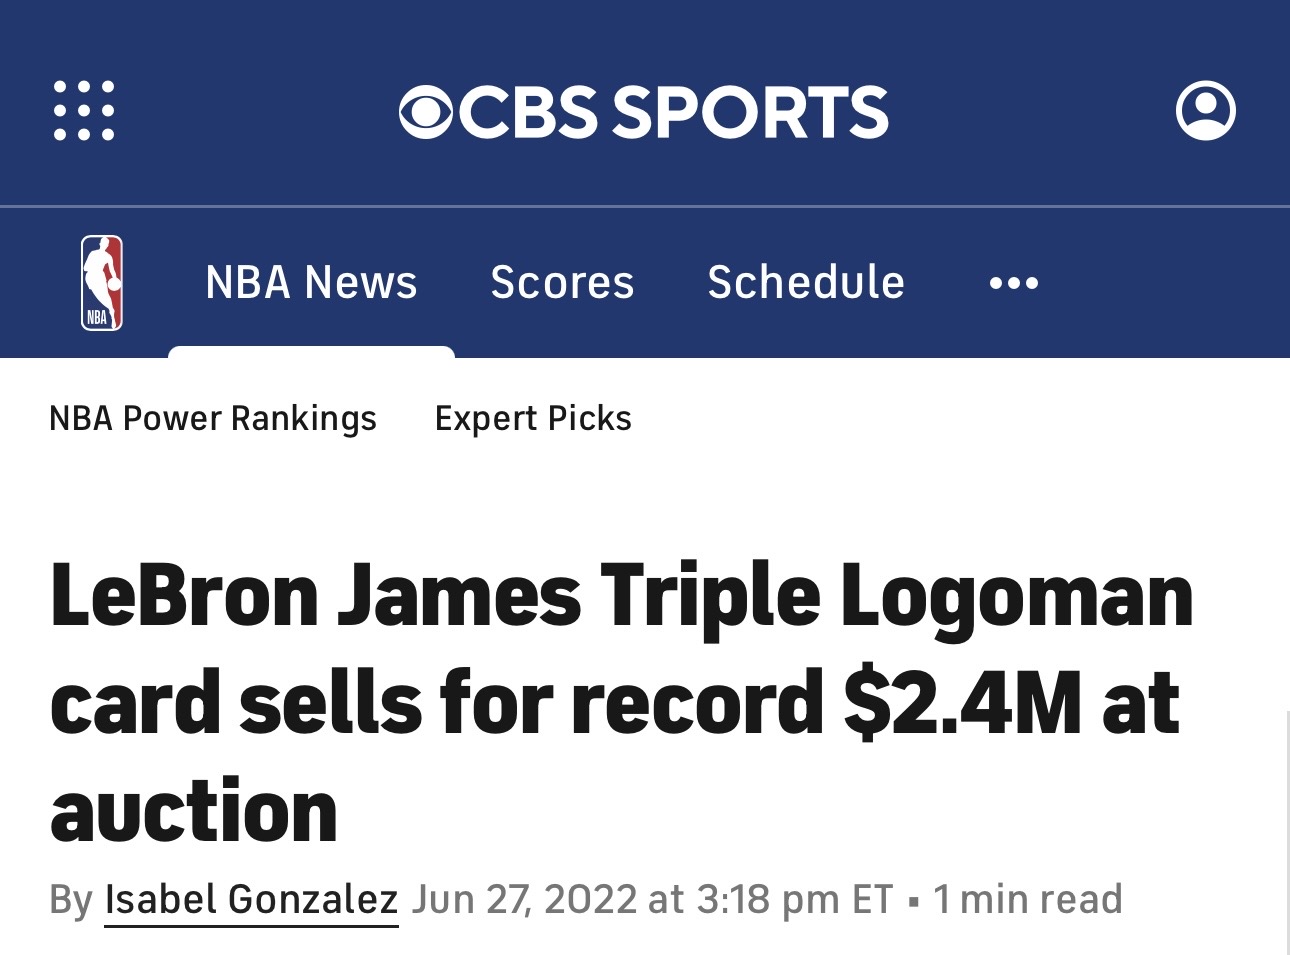Click the Jun 27, 2022 timestamp
The height and width of the screenshot is (955, 1290).
[651, 899]
